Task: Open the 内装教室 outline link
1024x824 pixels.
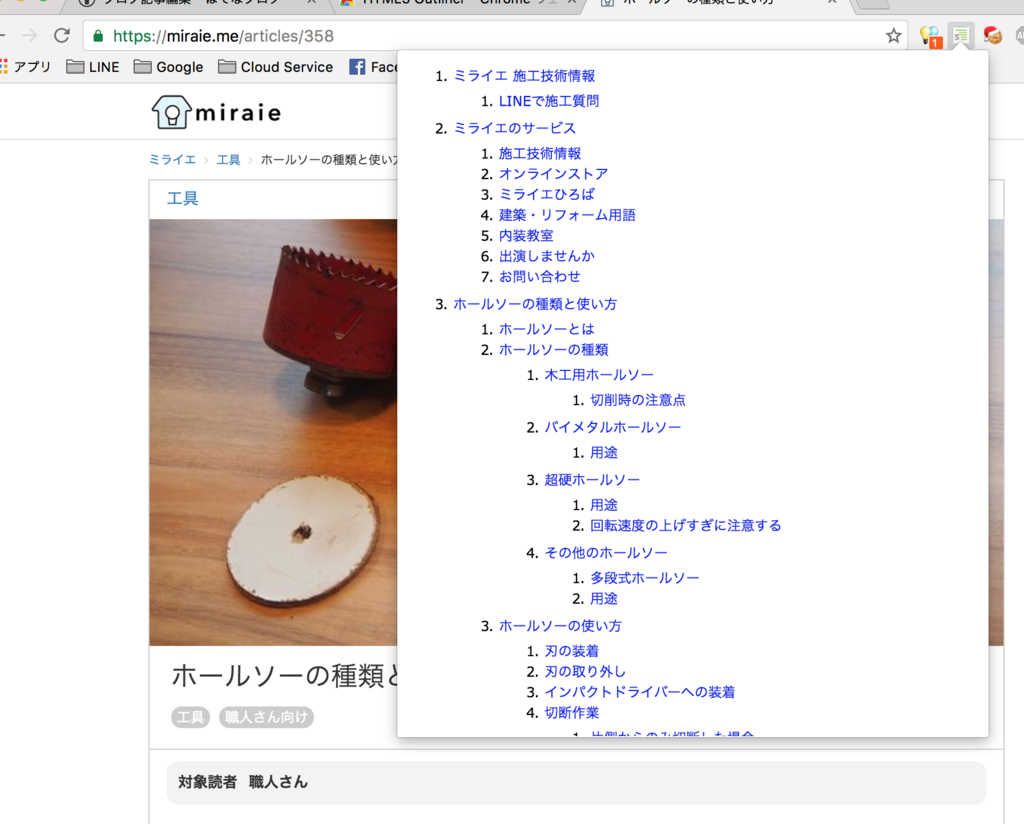Action: (x=526, y=235)
